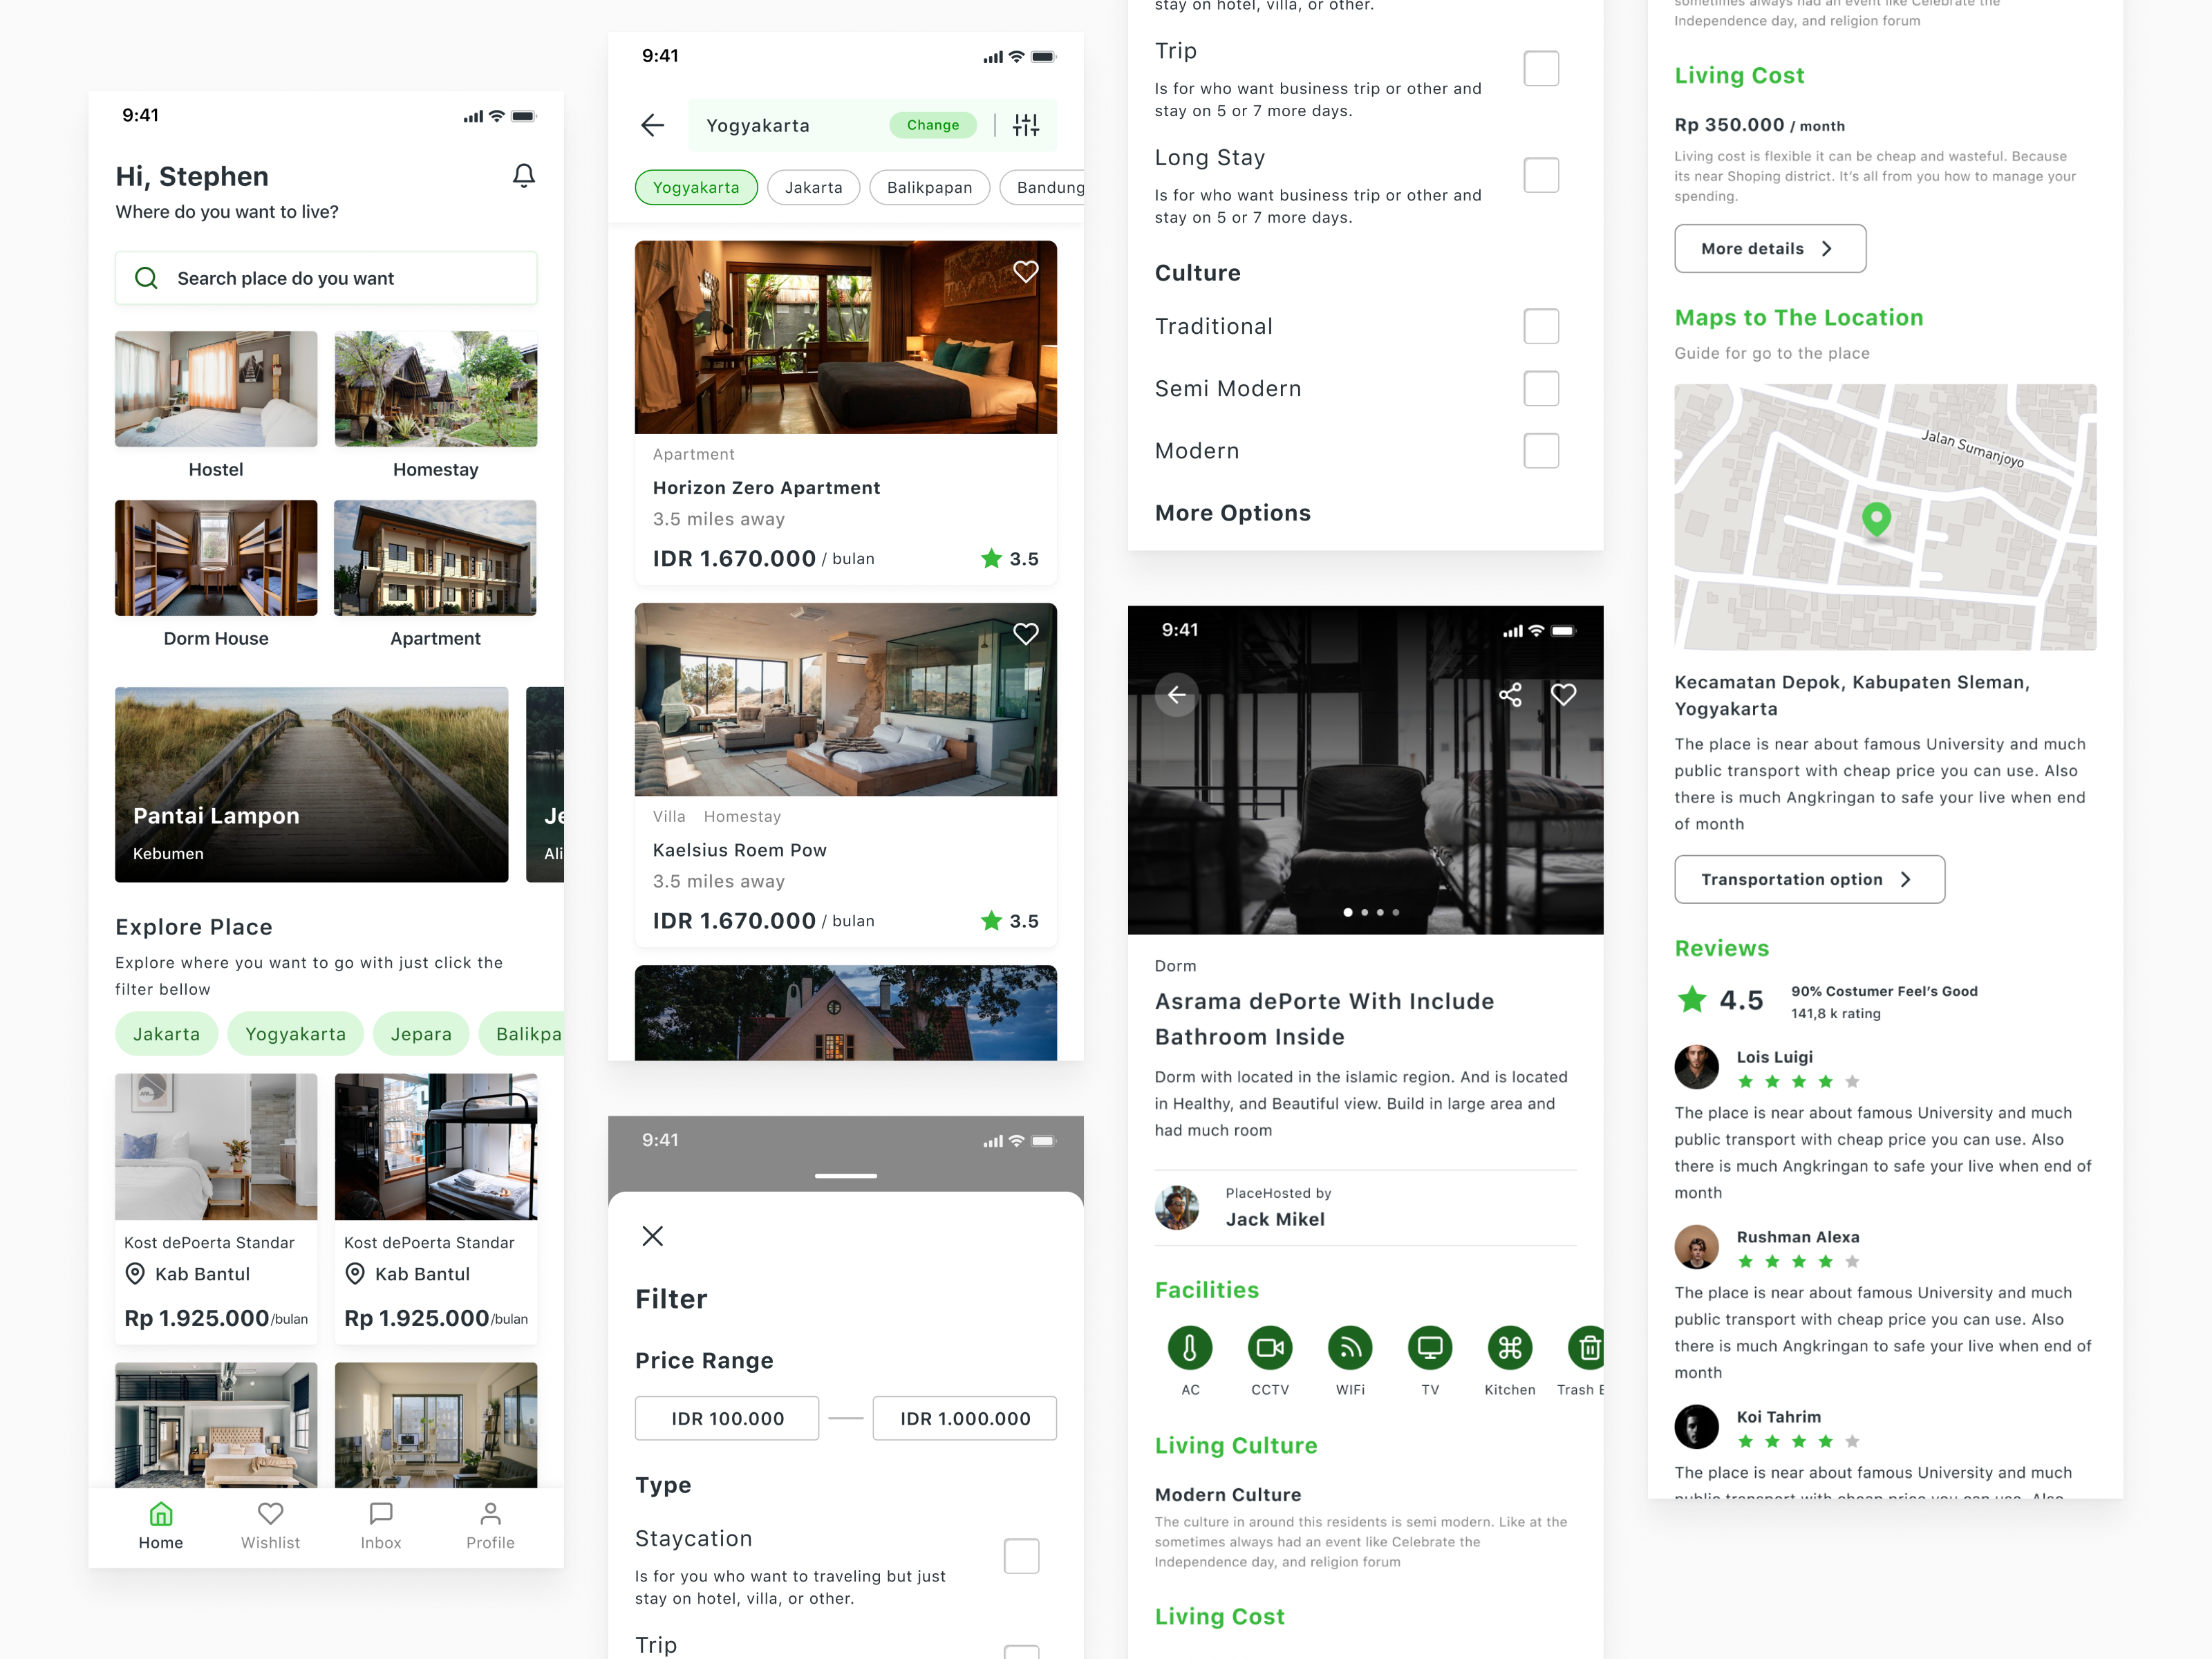This screenshot has height=1659, width=2212.
Task: Tick the Staycation type checkbox
Action: [x=1021, y=1555]
